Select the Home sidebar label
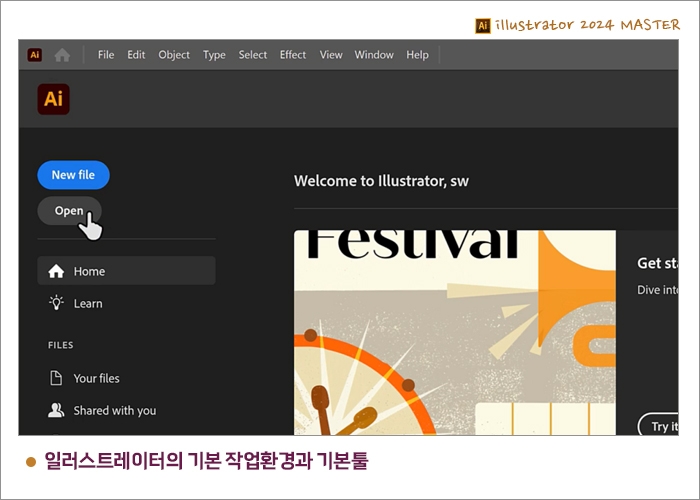The image size is (700, 500). click(89, 271)
